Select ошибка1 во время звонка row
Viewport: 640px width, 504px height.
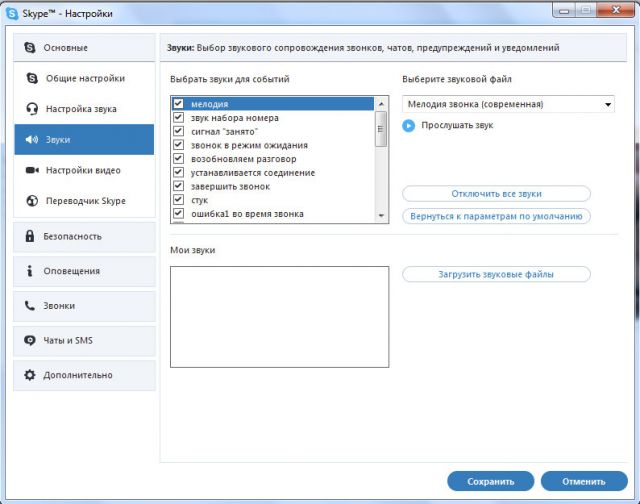[x=273, y=214]
